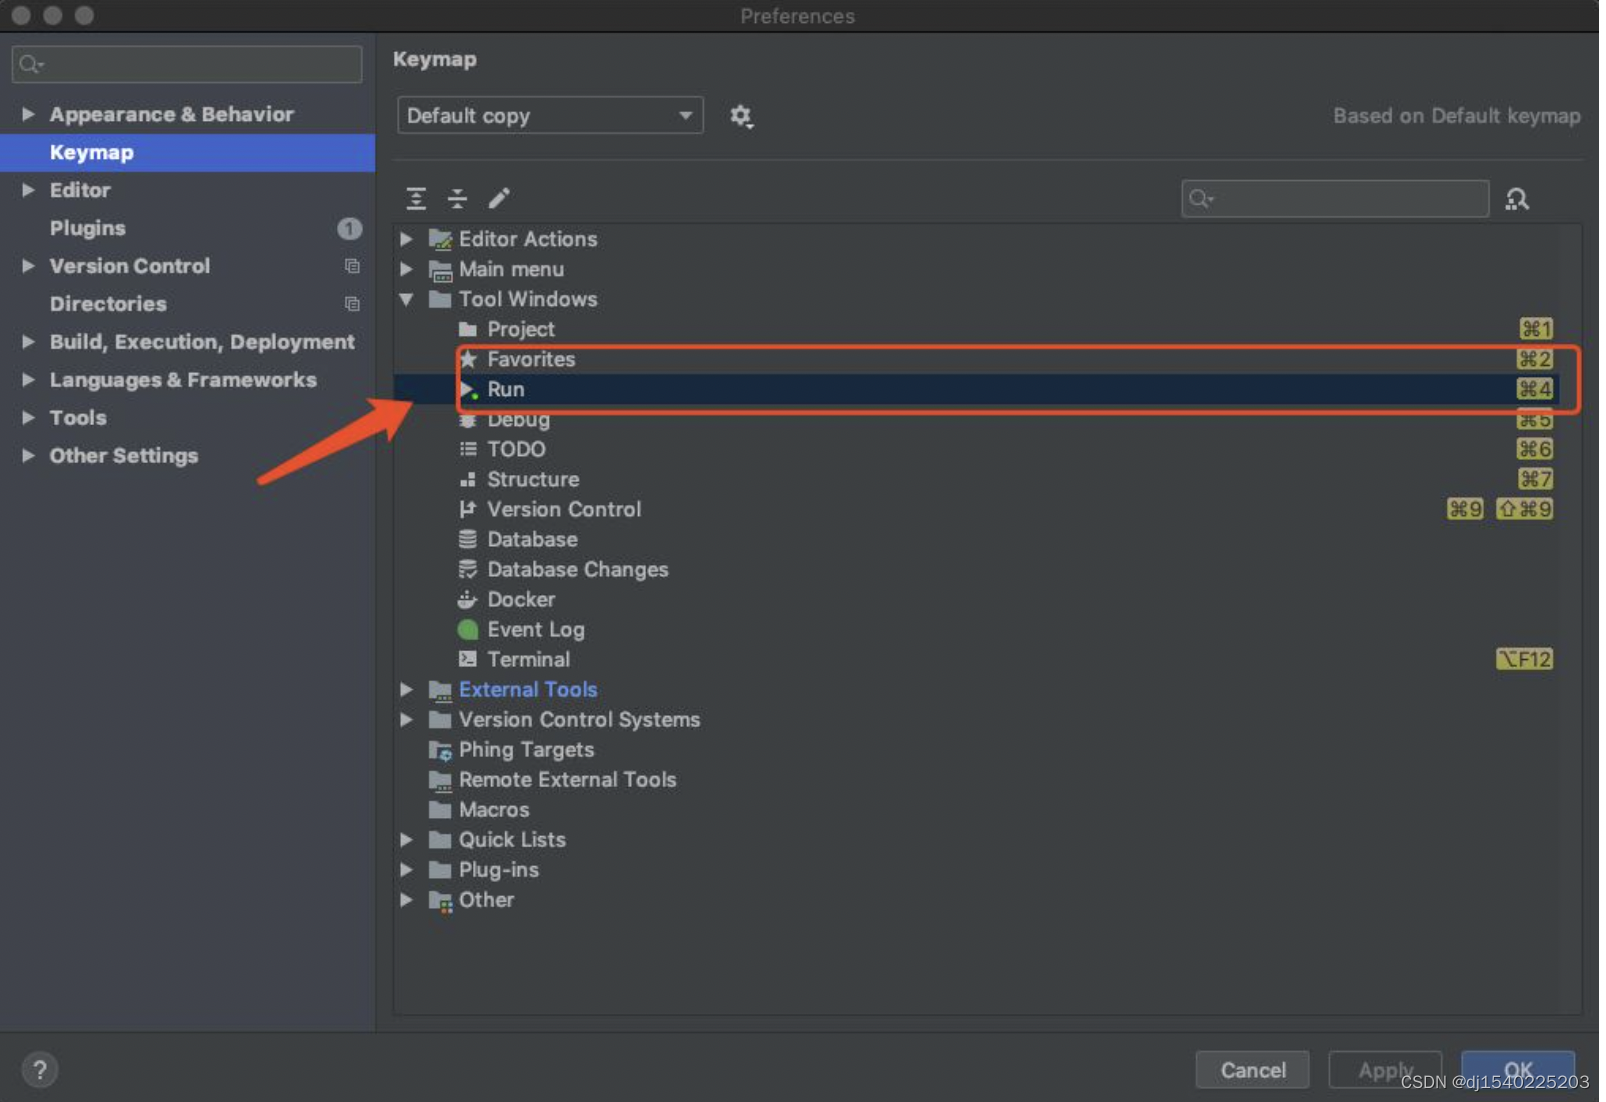The width and height of the screenshot is (1606, 1102).
Task: Expand the Version Control Systems node
Action: pyautogui.click(x=407, y=719)
